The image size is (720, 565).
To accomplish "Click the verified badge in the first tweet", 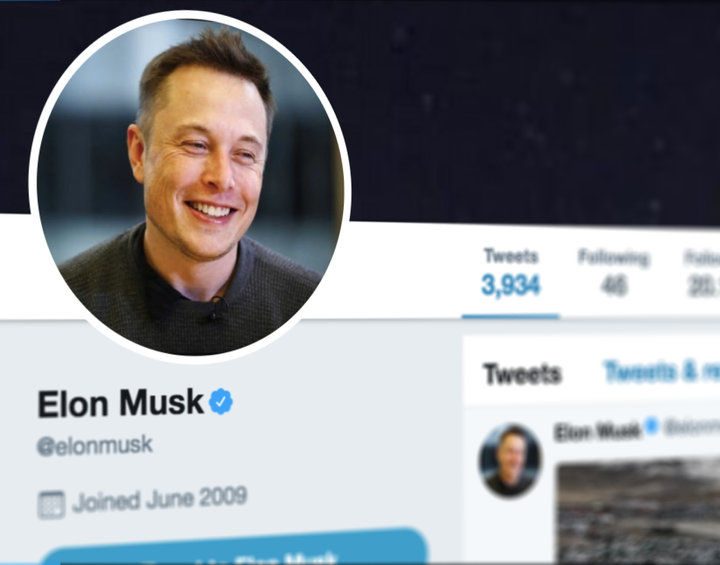I will (x=651, y=425).
